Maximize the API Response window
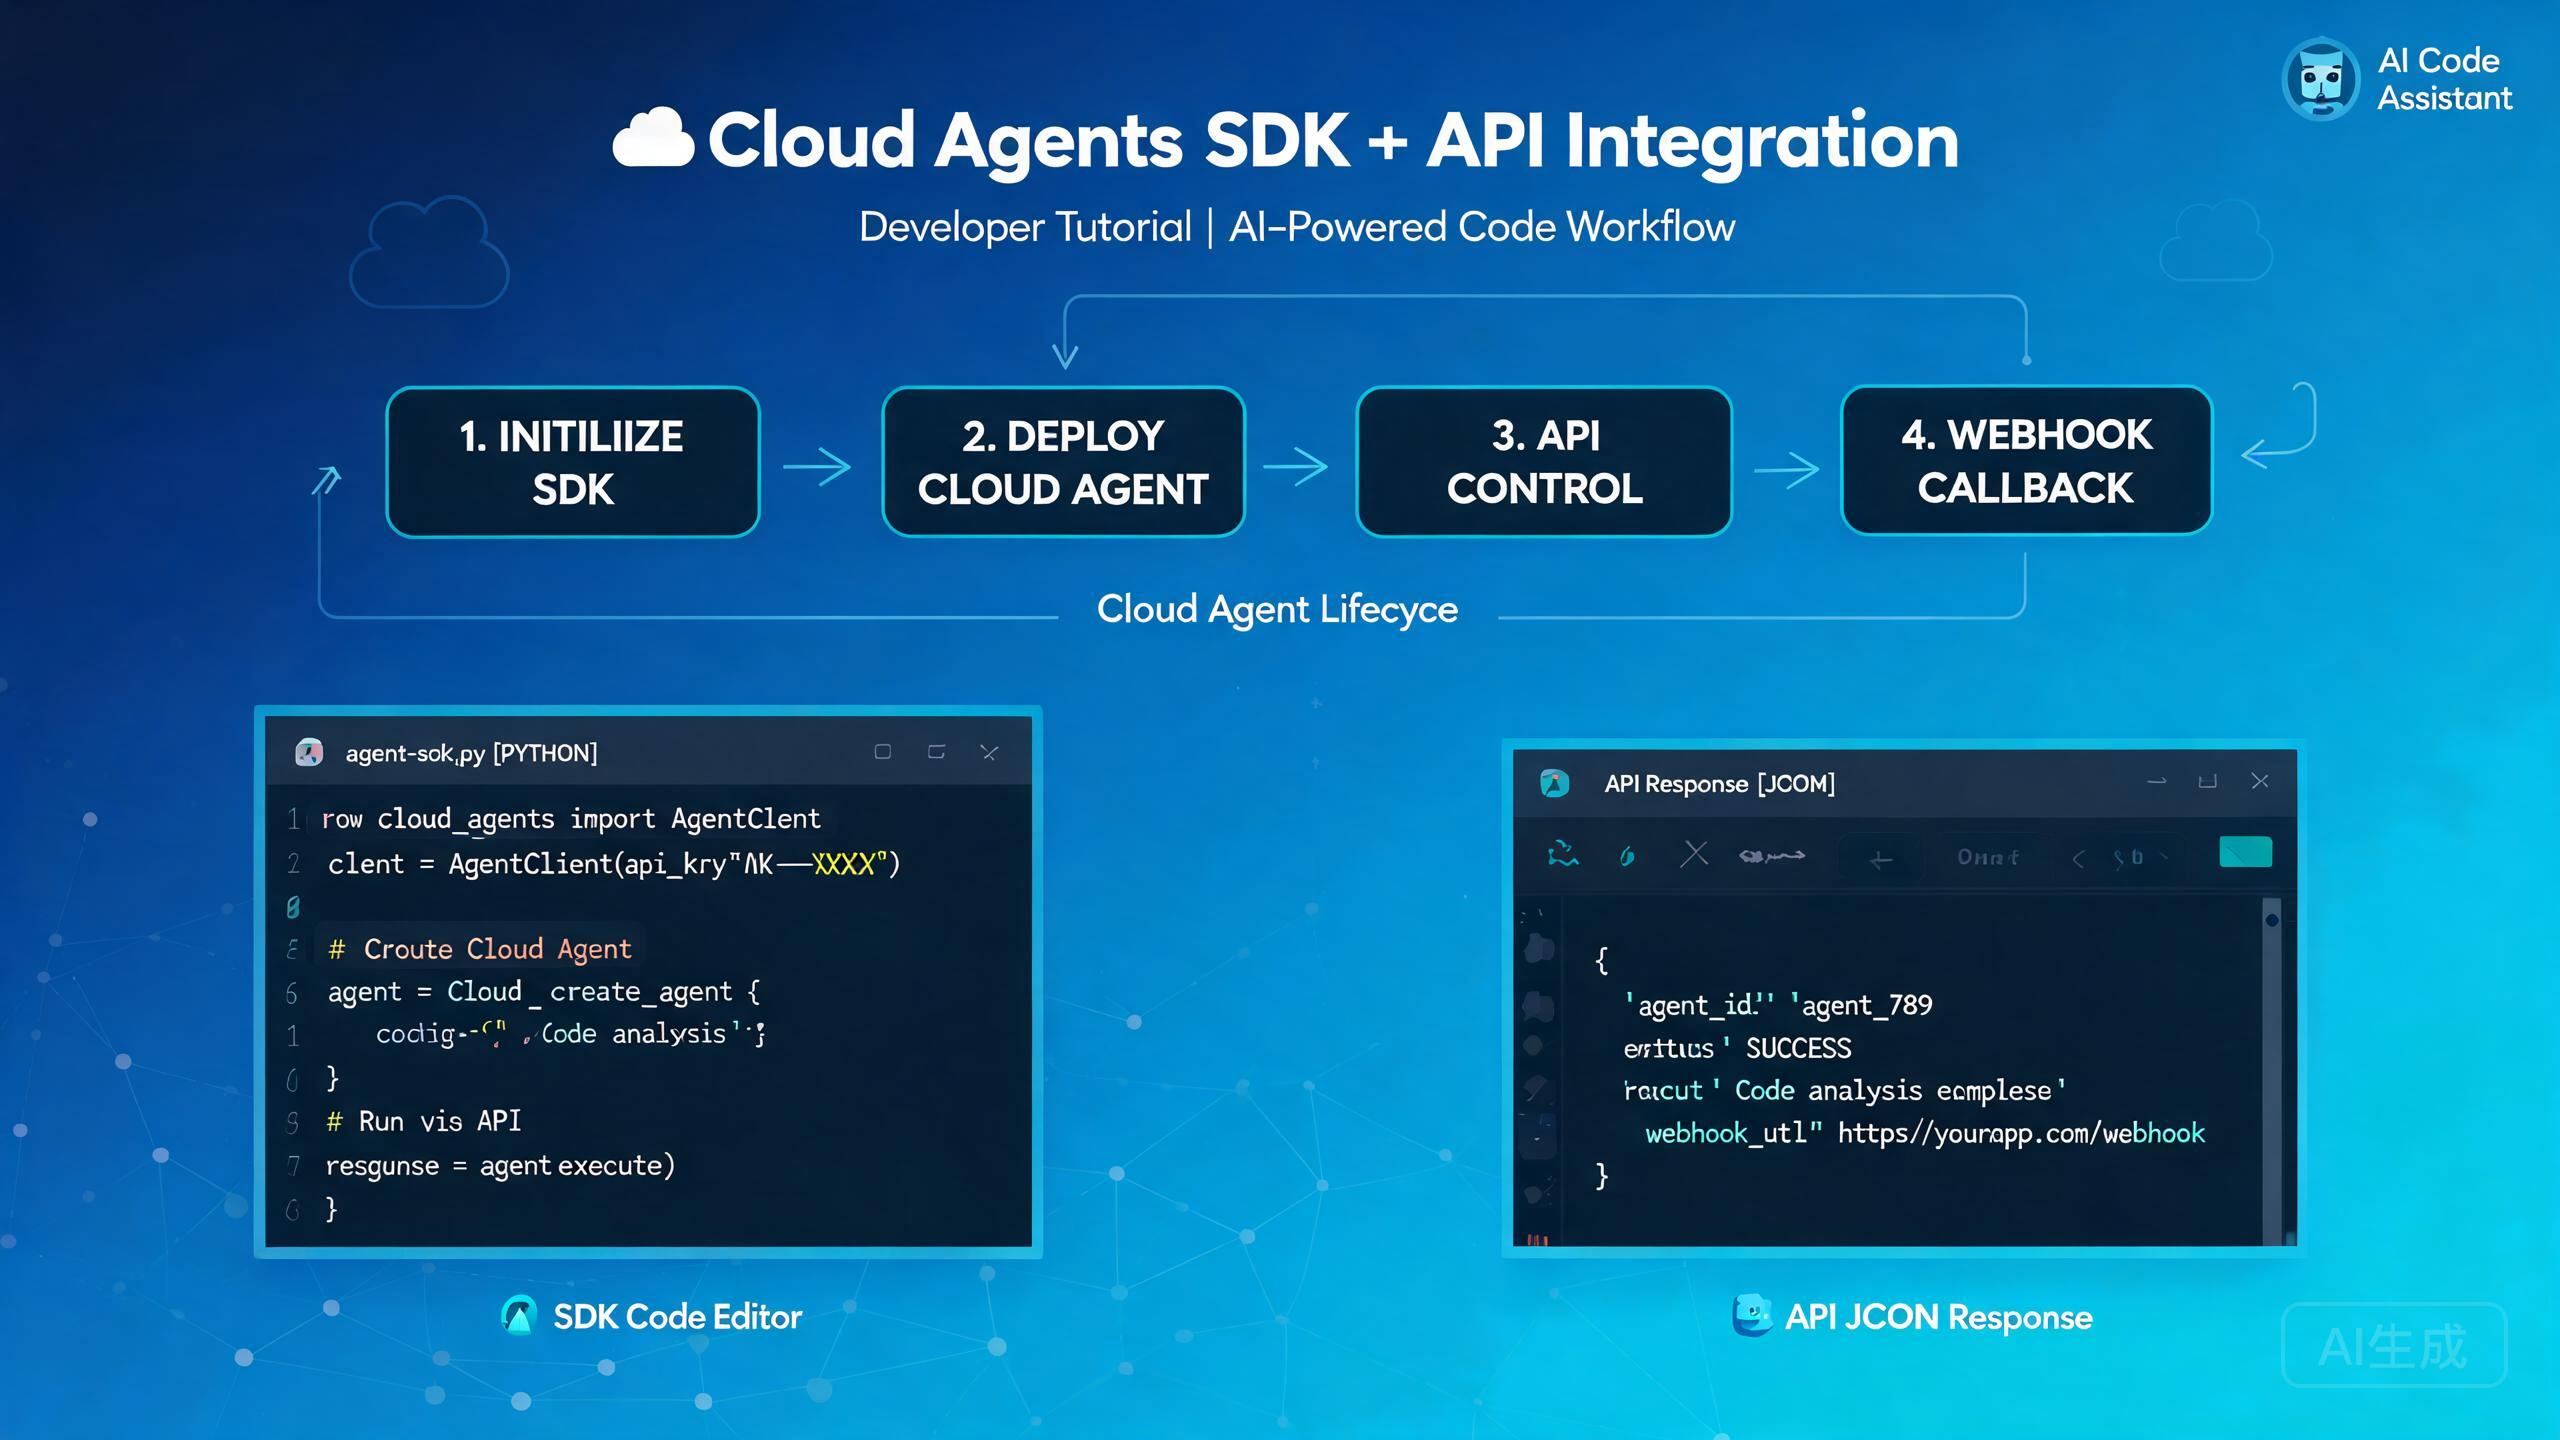The image size is (2560, 1440). tap(2207, 781)
